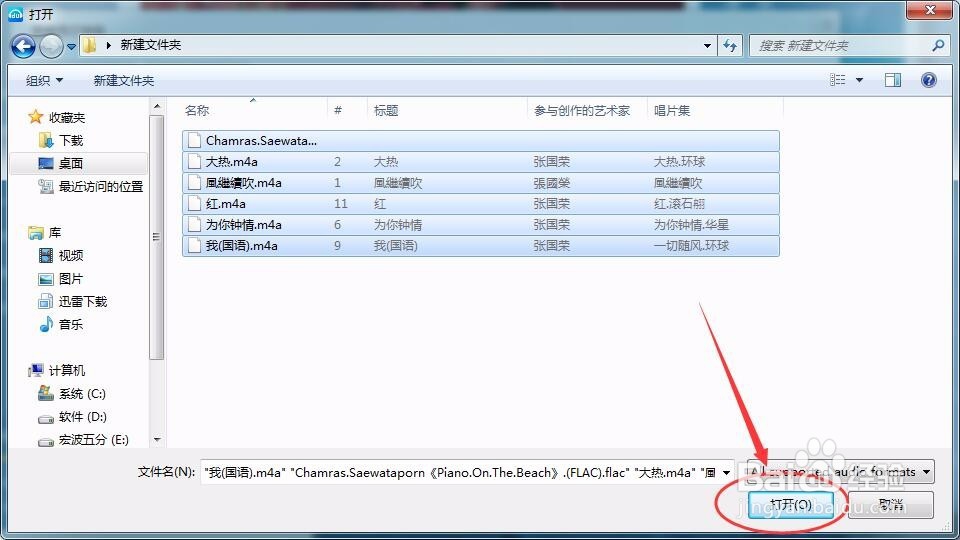Click album cell 为你钟情.华星
960x540 pixels.
click(x=691, y=225)
